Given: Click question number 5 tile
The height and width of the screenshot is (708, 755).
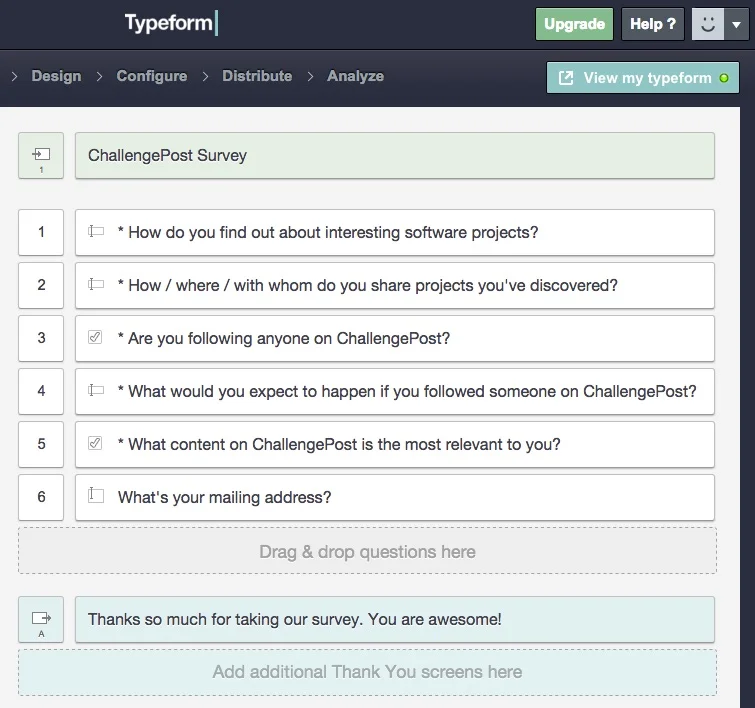Looking at the screenshot, I should [41, 444].
